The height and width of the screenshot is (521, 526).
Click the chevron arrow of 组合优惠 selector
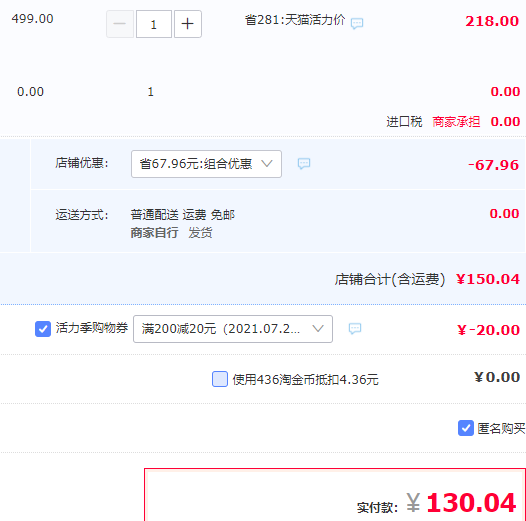point(267,164)
